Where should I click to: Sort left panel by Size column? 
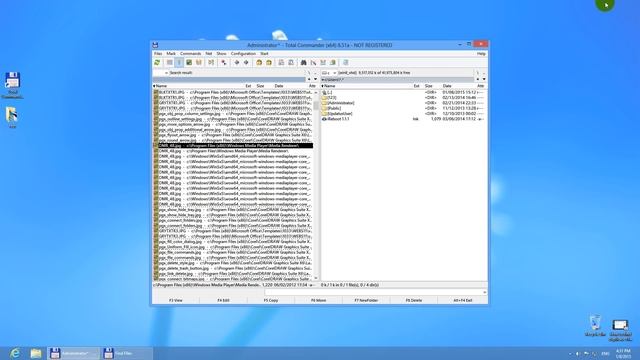point(260,86)
